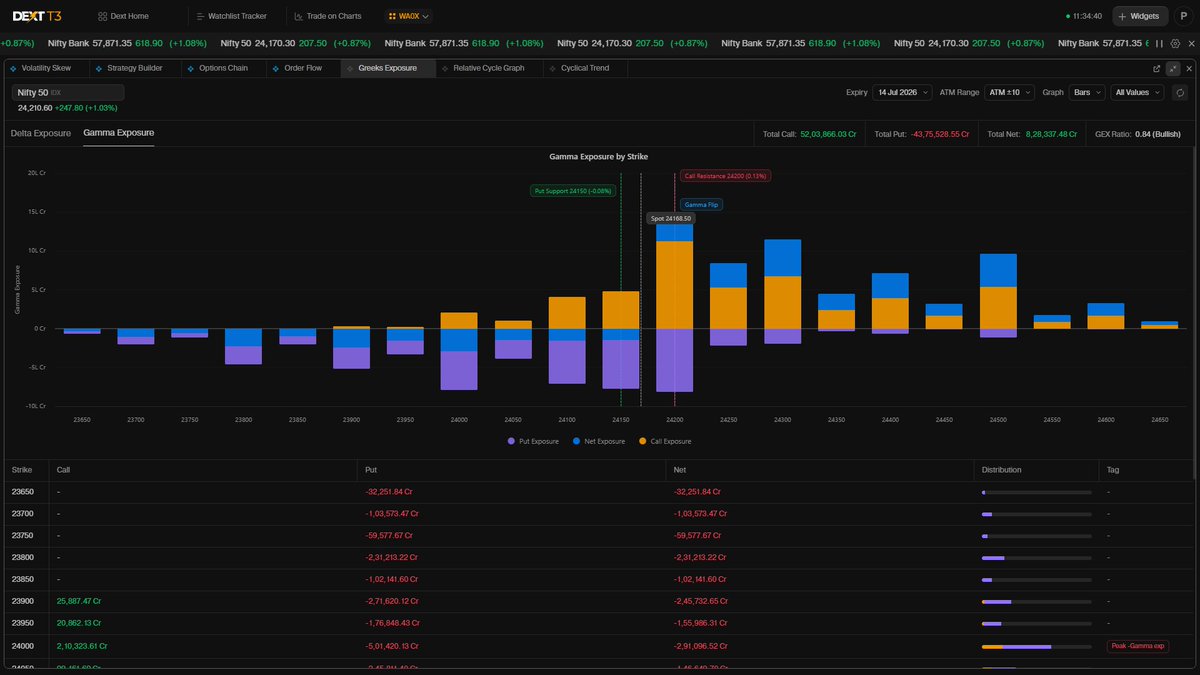Click the Put Support 24150 chart label

tap(573, 190)
